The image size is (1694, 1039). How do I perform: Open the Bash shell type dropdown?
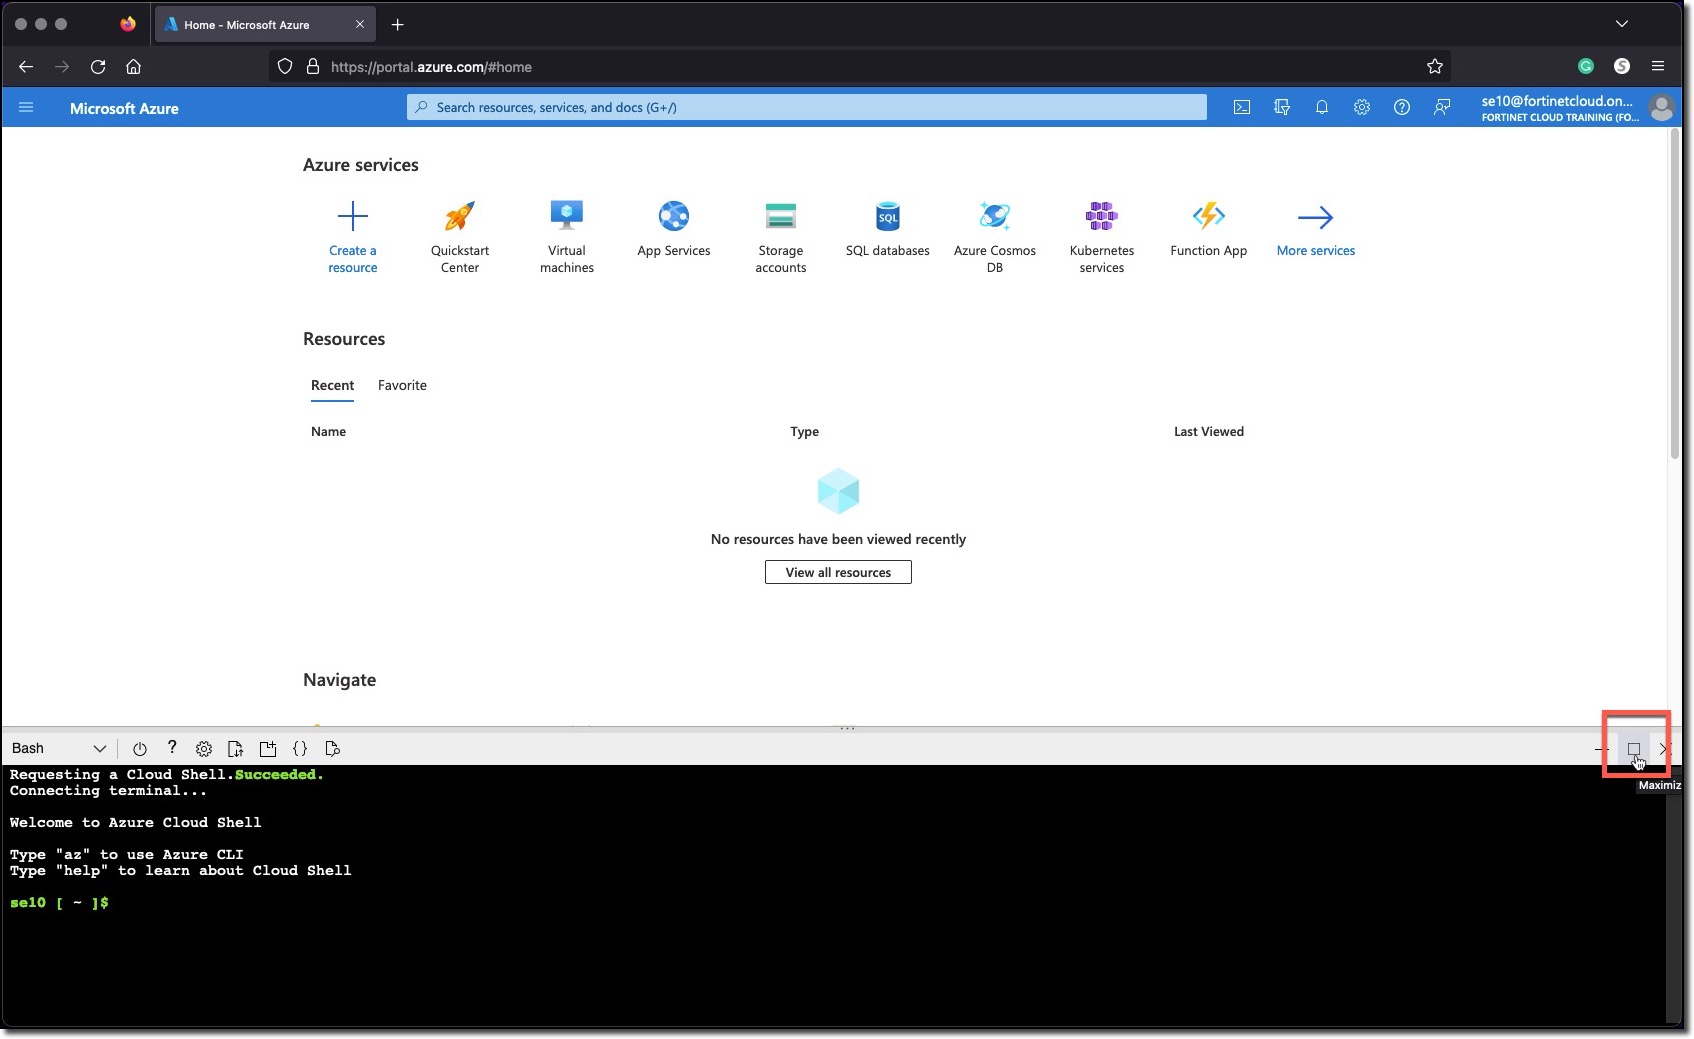tap(58, 748)
